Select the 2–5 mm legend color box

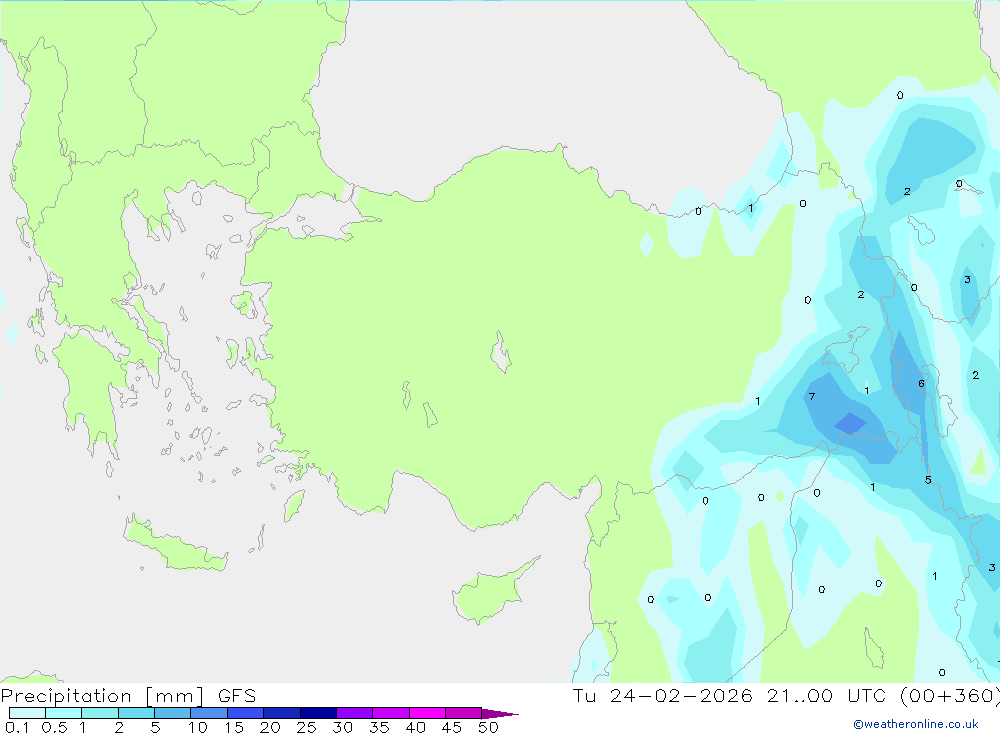pyautogui.click(x=136, y=713)
